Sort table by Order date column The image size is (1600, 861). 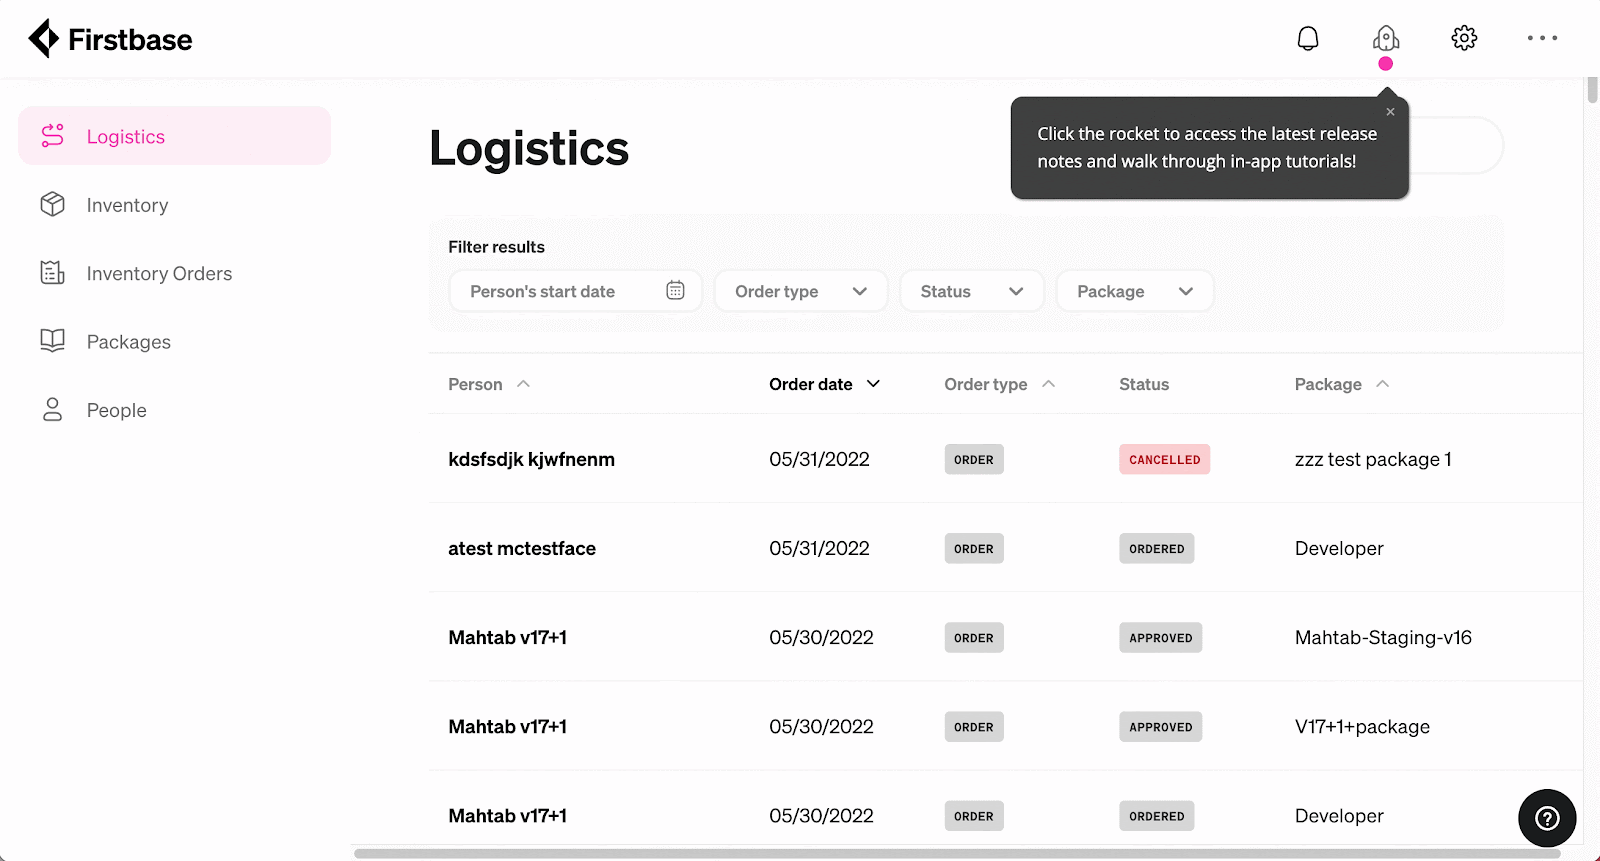[x=825, y=384]
